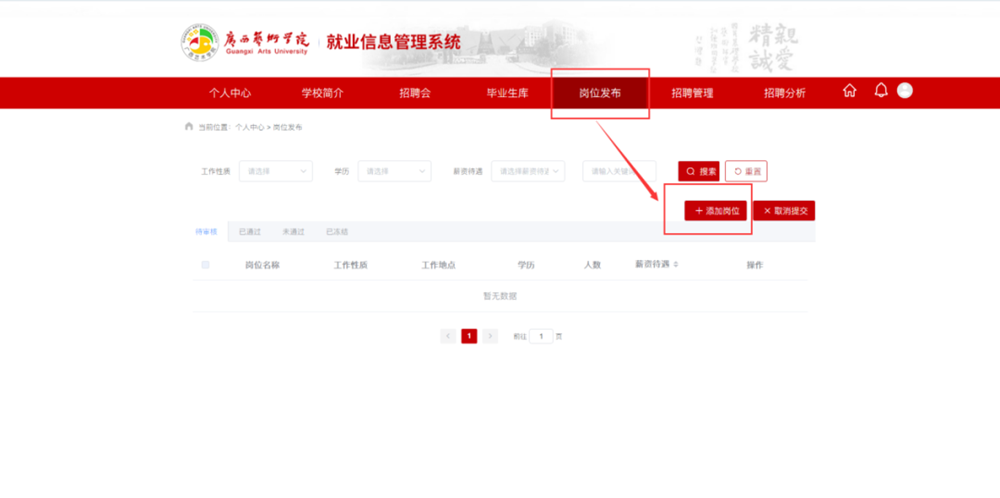
Task: Click the 工作地点 column header
Action: coord(438,265)
